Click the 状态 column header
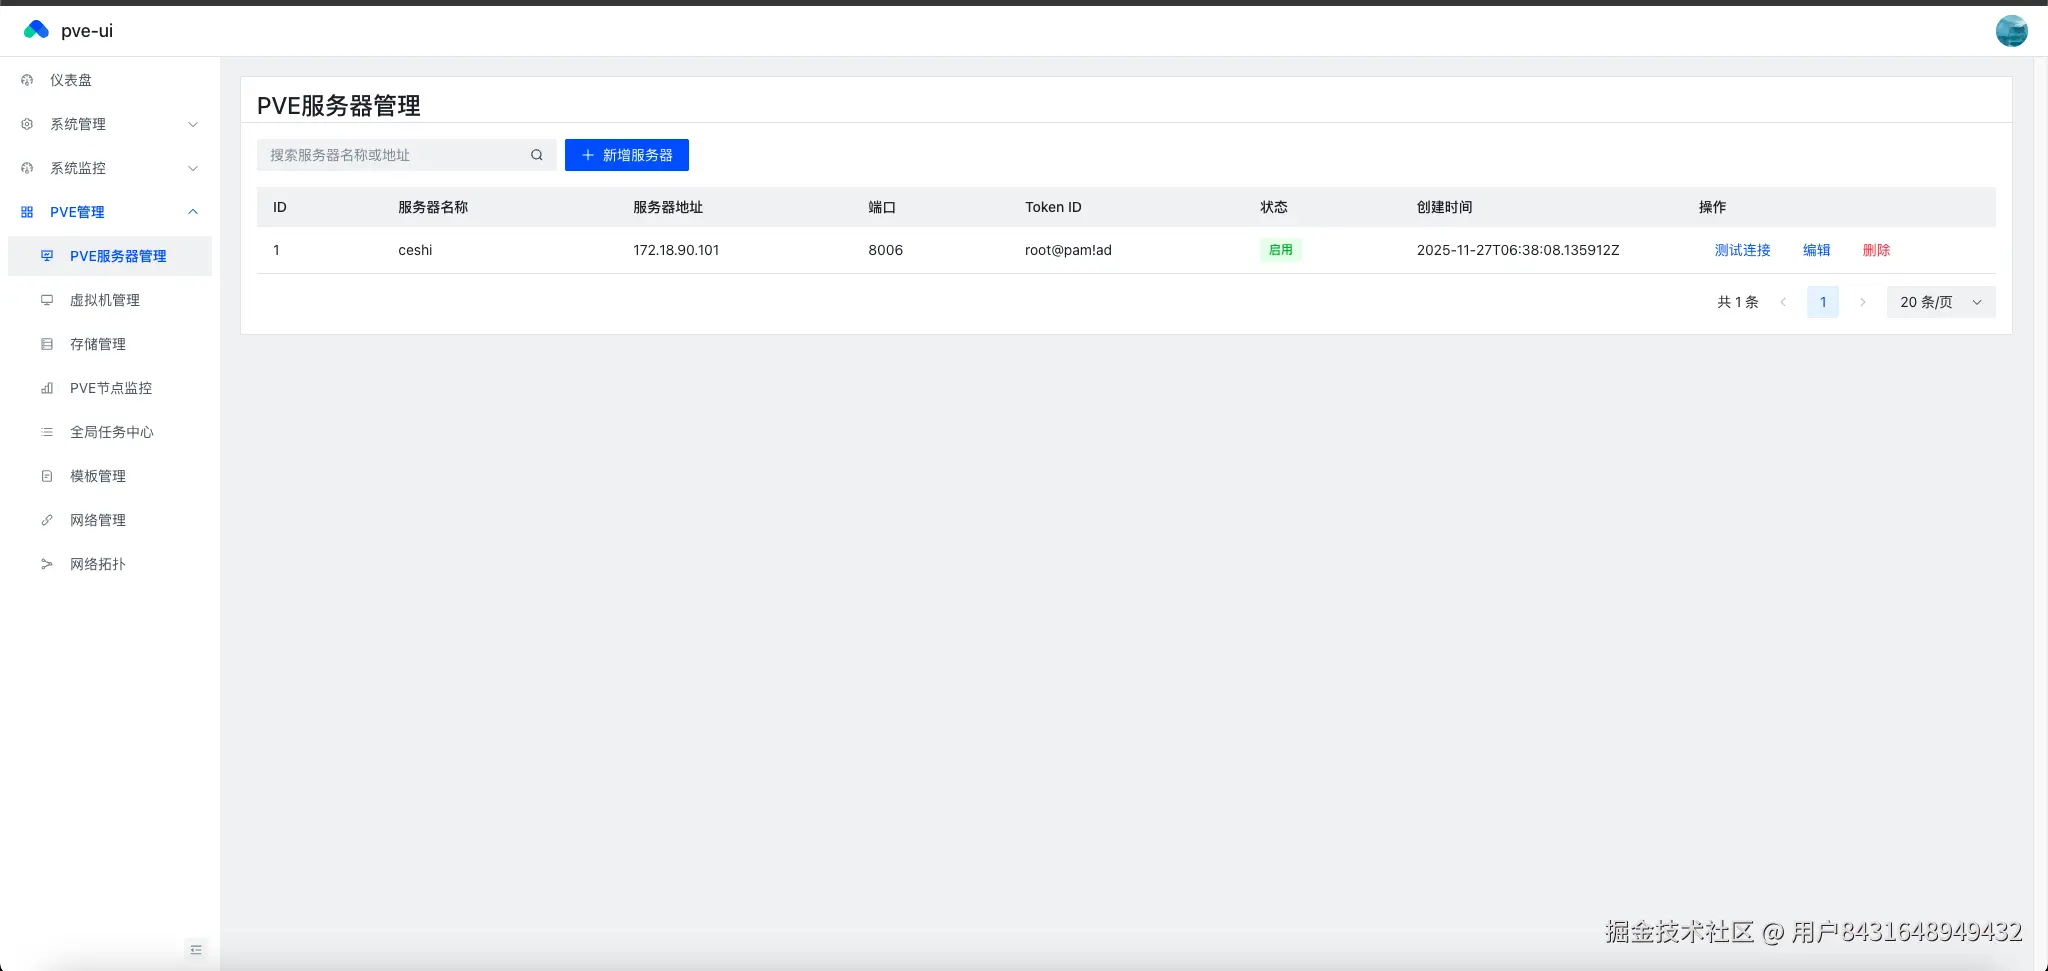2048x971 pixels. pyautogui.click(x=1274, y=207)
